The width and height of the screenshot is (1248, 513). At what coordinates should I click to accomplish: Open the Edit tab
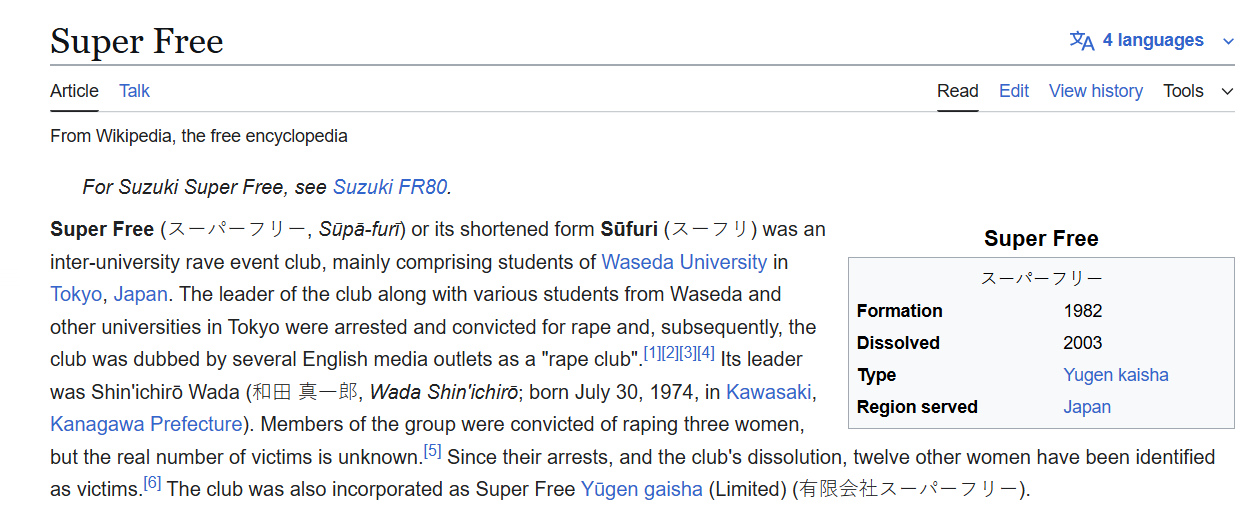pyautogui.click(x=1014, y=91)
